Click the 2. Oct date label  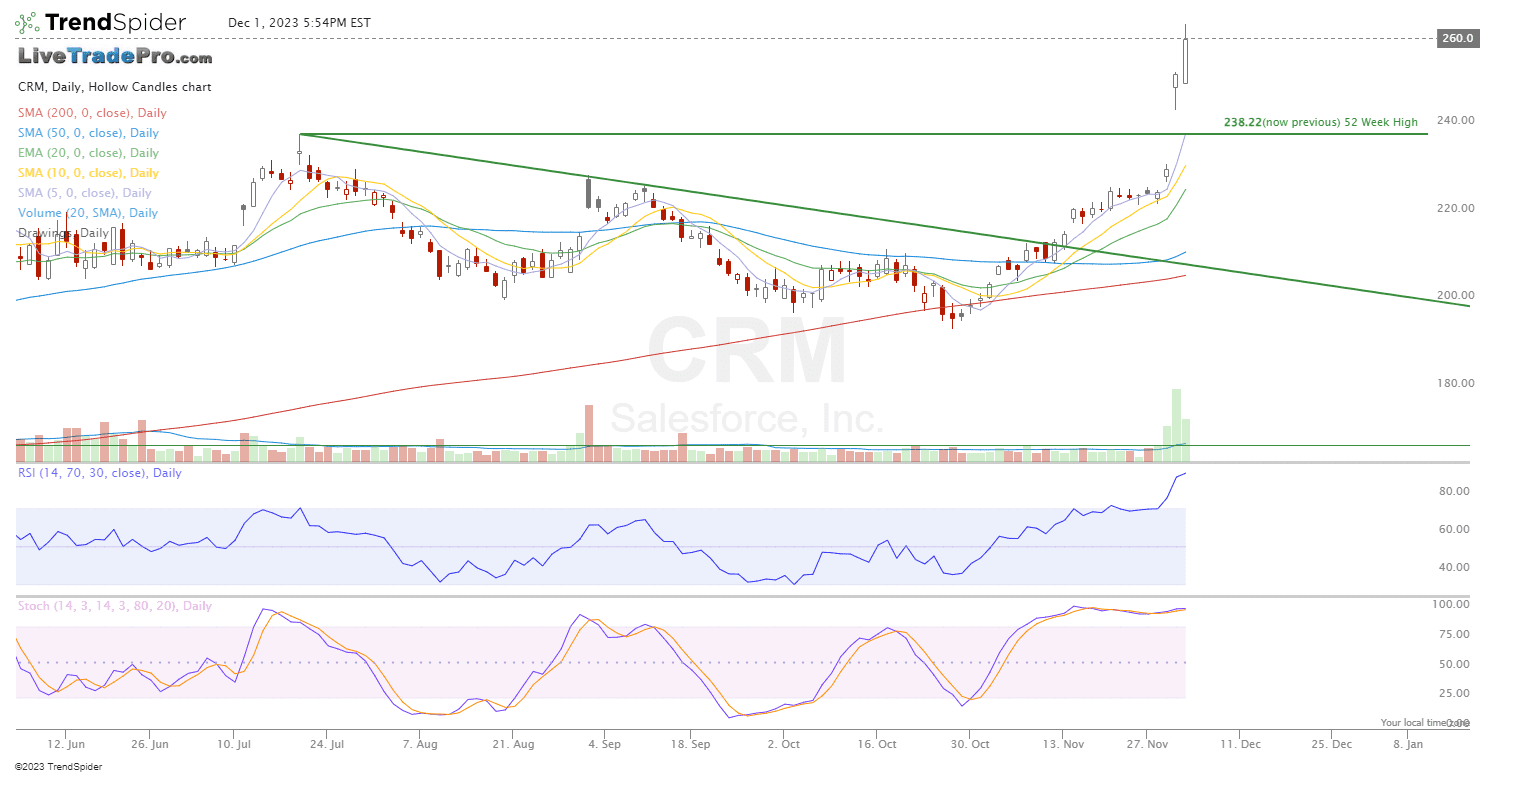(x=783, y=744)
